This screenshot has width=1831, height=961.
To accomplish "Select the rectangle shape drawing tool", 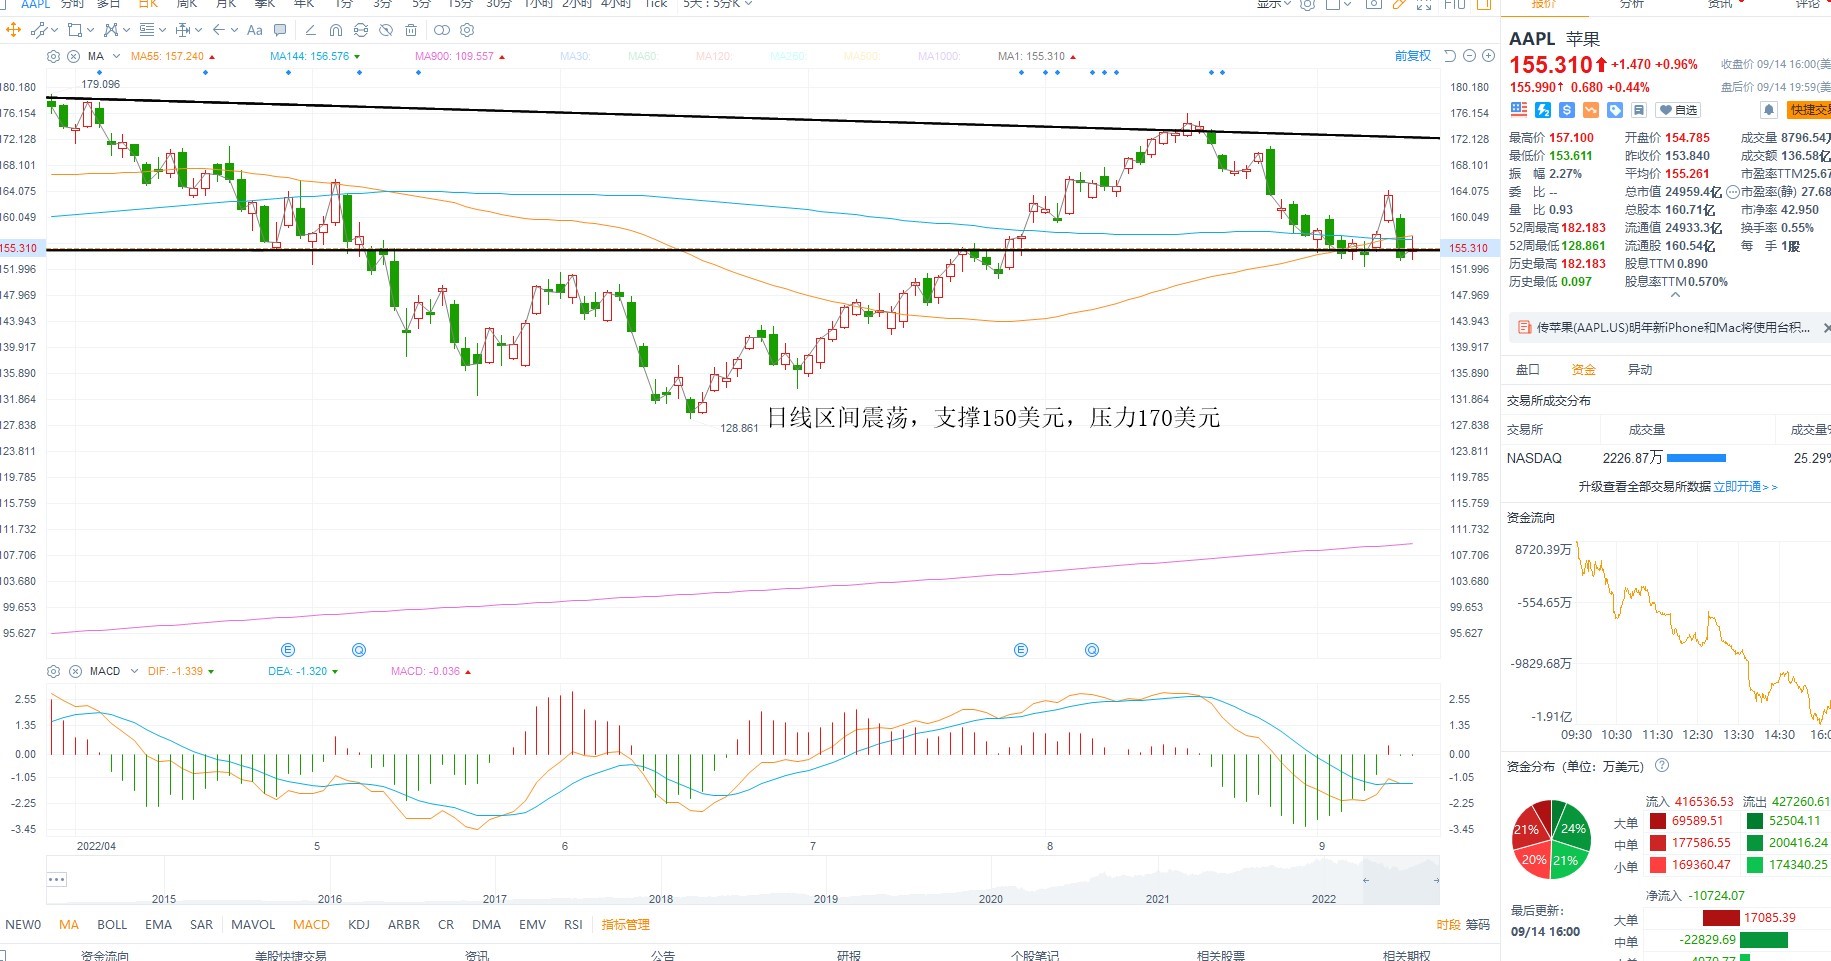I will 74,30.
